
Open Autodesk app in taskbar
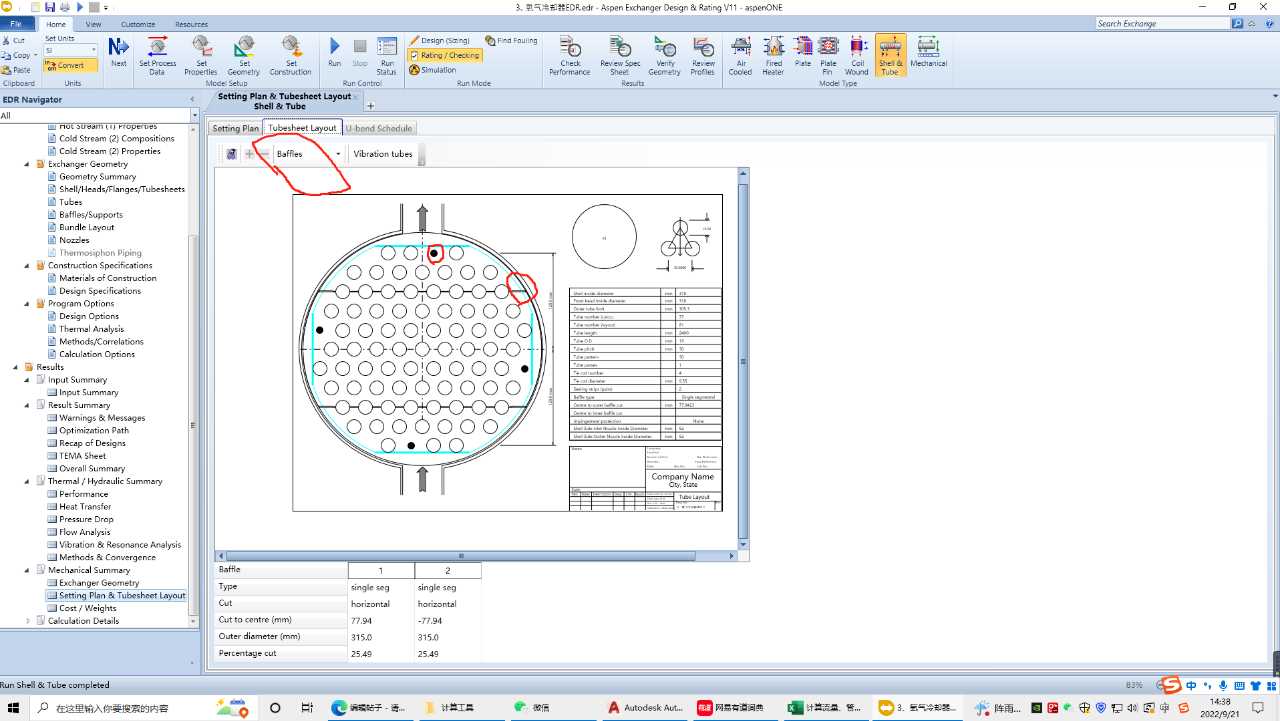pos(646,707)
